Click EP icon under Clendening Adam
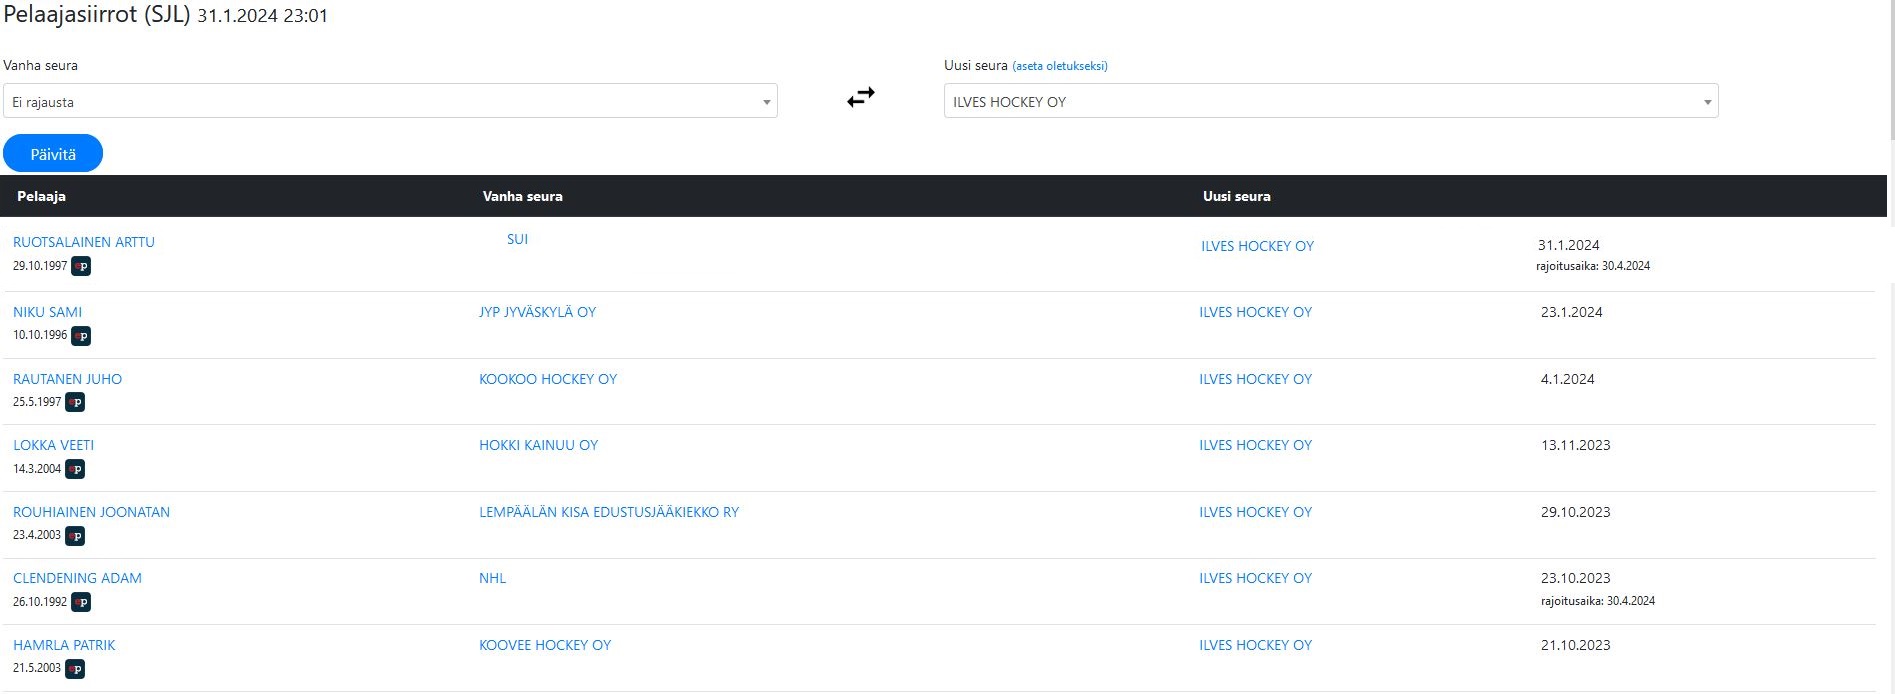 [81, 602]
